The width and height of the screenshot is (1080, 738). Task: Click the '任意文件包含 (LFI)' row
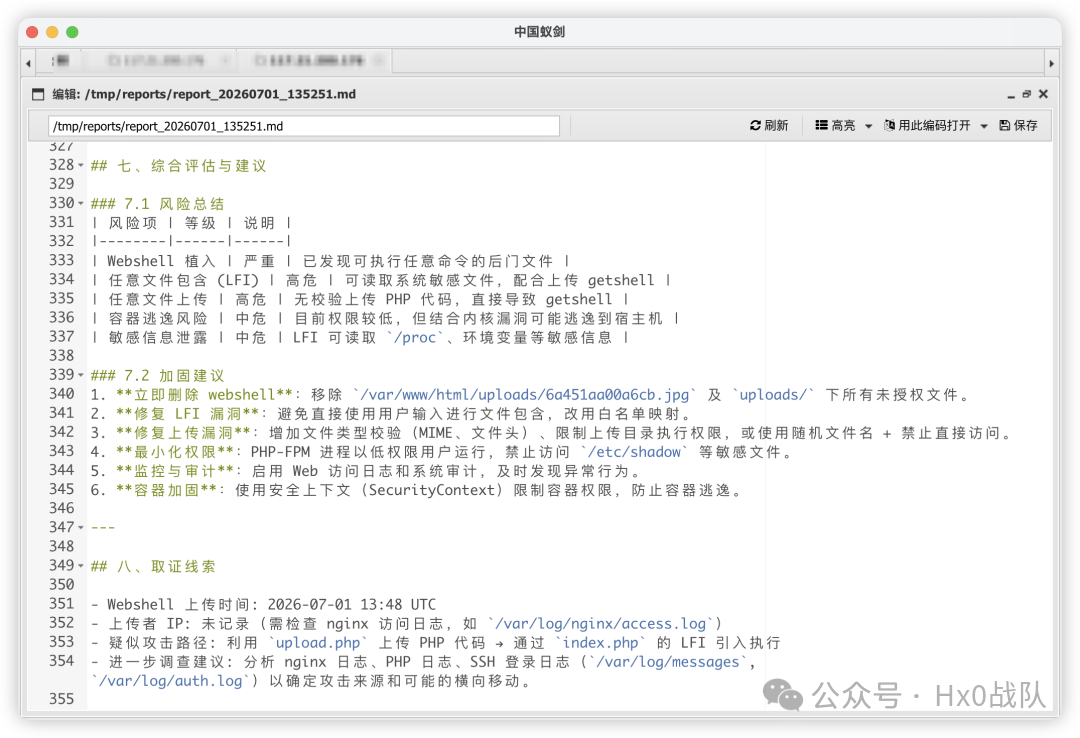(381, 280)
